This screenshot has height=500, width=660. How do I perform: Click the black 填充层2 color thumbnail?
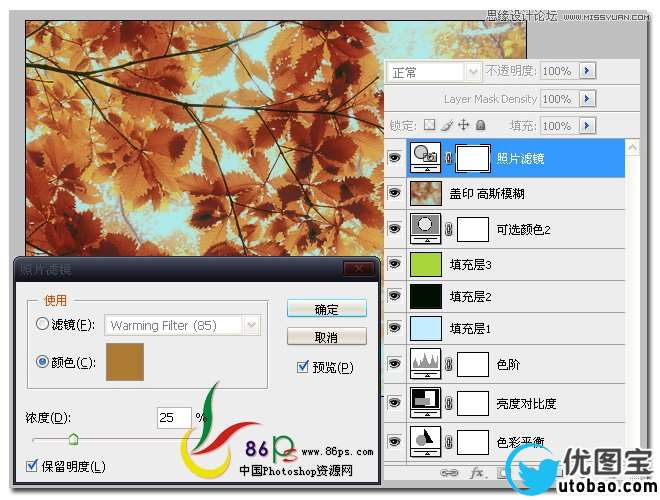(x=426, y=296)
